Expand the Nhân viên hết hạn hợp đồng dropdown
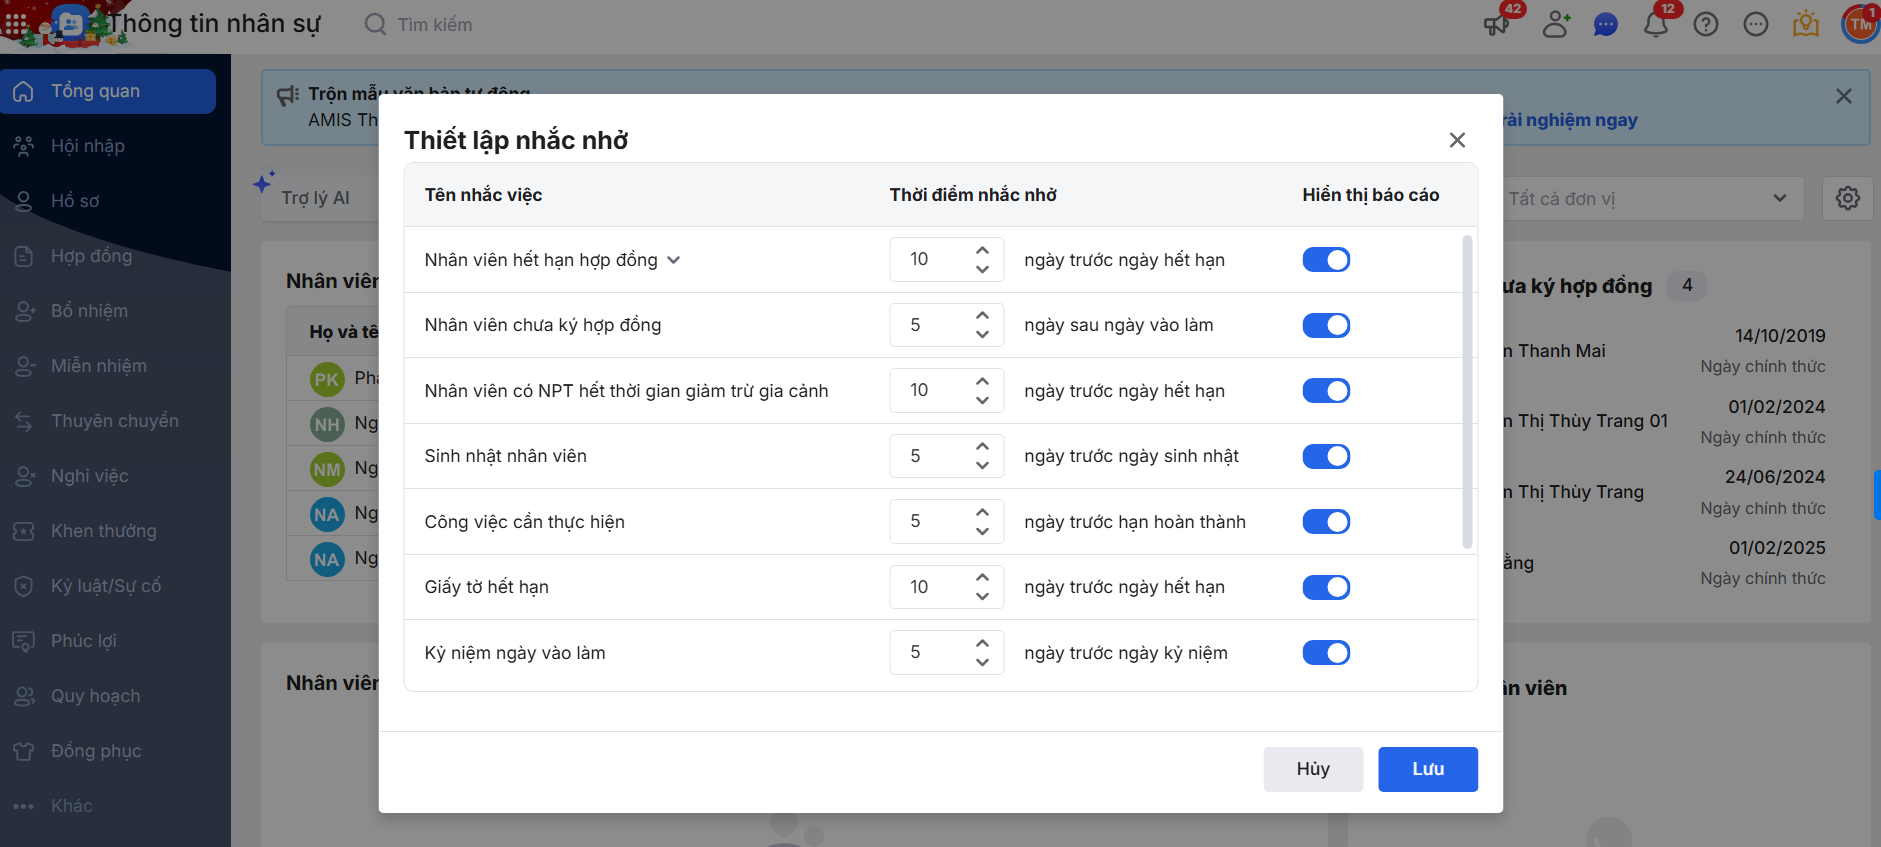This screenshot has width=1881, height=847. [x=674, y=260]
